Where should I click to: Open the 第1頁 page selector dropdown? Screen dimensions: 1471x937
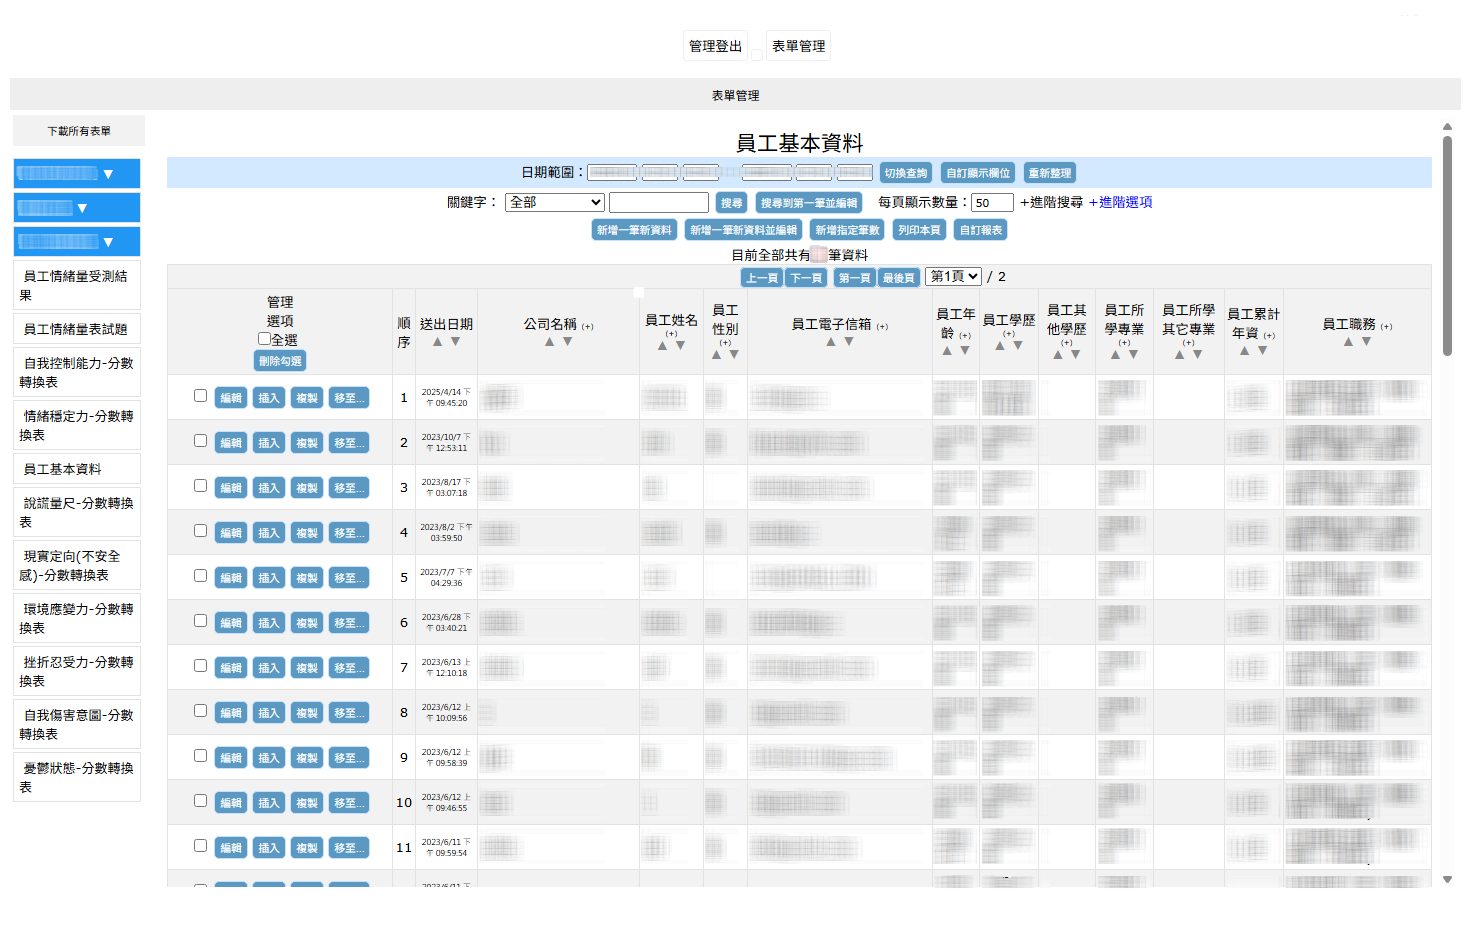coord(953,276)
